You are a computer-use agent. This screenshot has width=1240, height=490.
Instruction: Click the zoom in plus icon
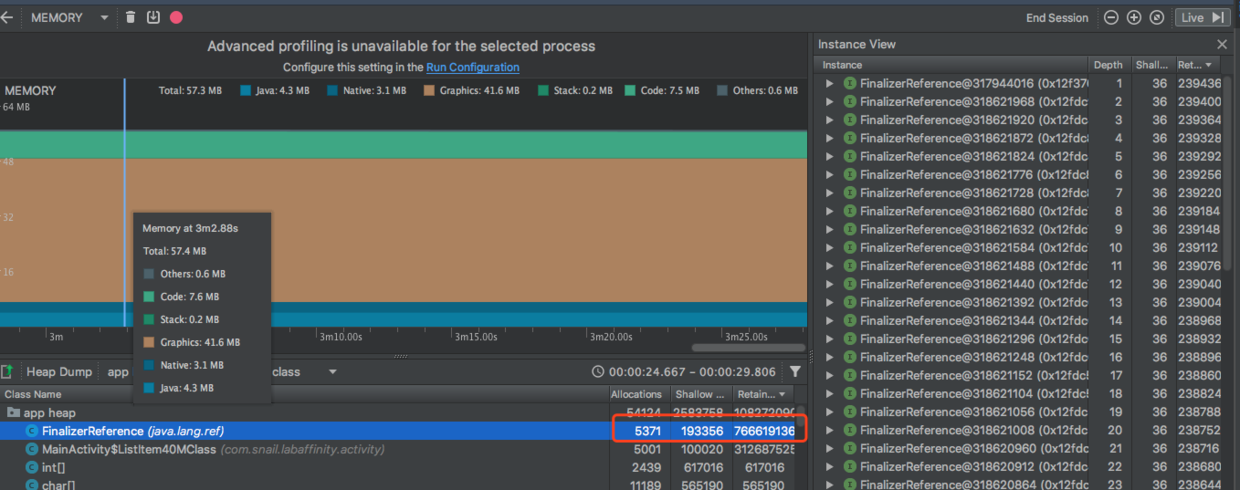[x=1134, y=17]
